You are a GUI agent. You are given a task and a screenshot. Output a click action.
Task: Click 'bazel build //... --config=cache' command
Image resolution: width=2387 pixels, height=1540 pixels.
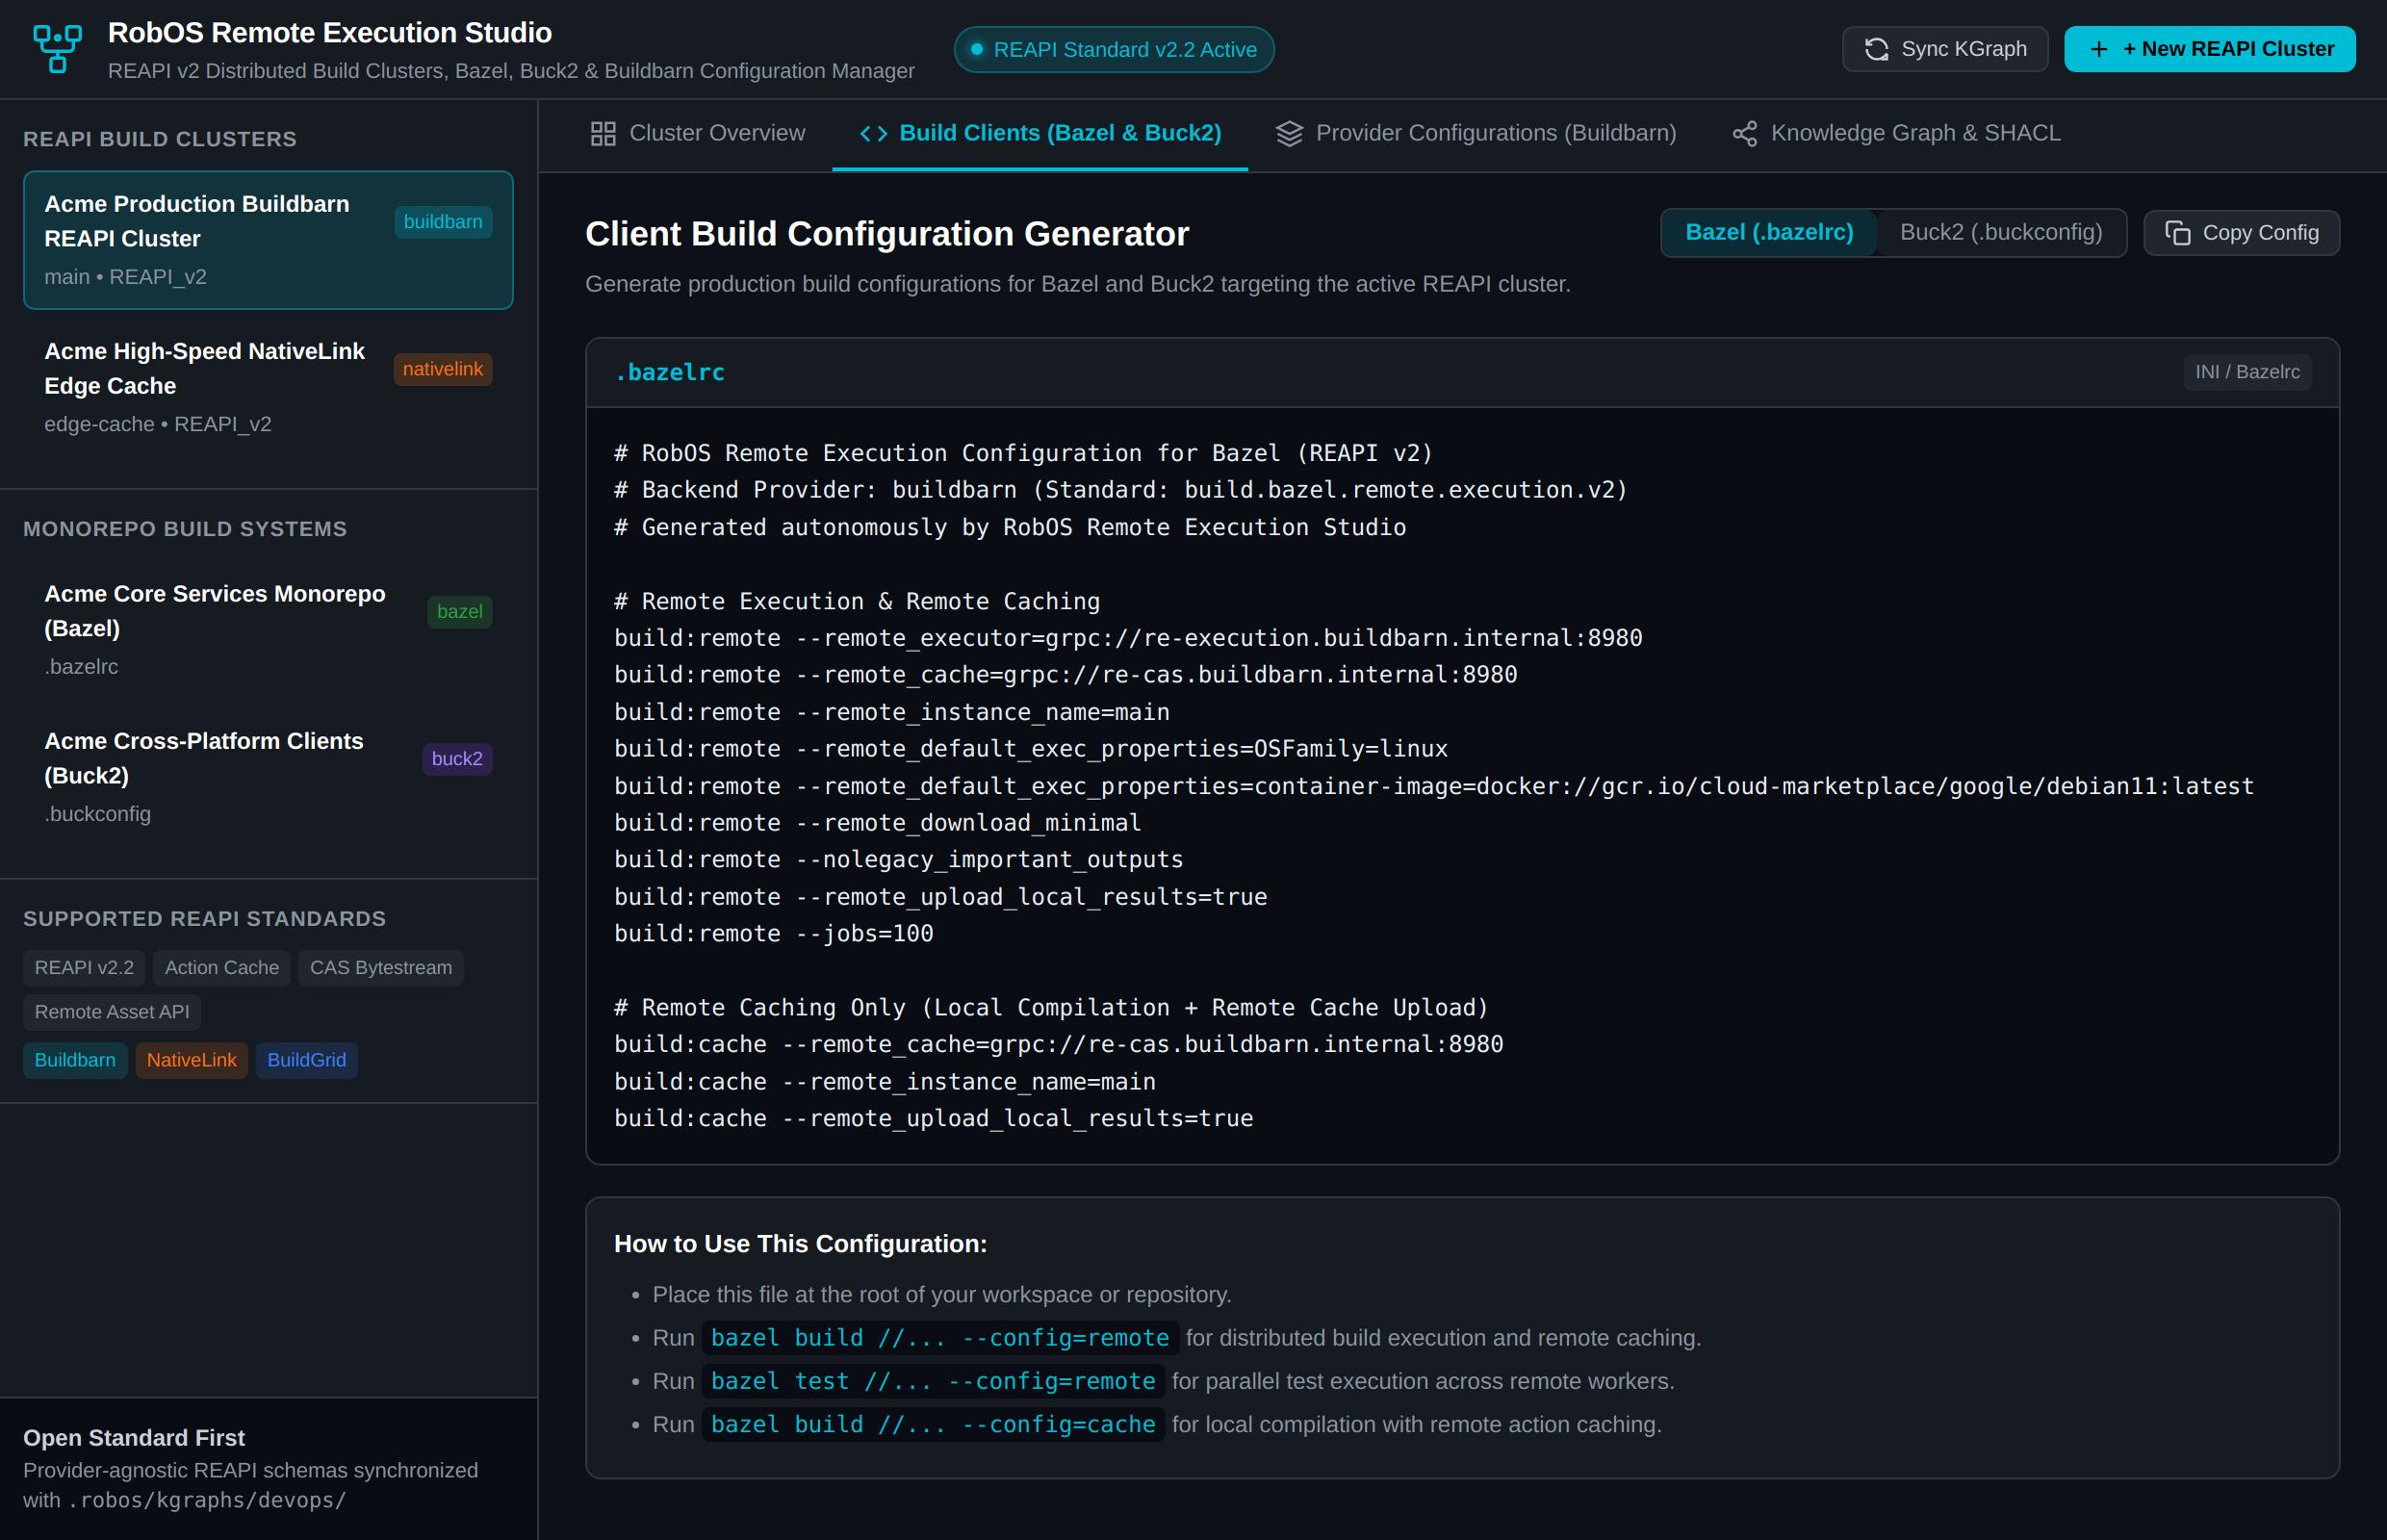(933, 1424)
